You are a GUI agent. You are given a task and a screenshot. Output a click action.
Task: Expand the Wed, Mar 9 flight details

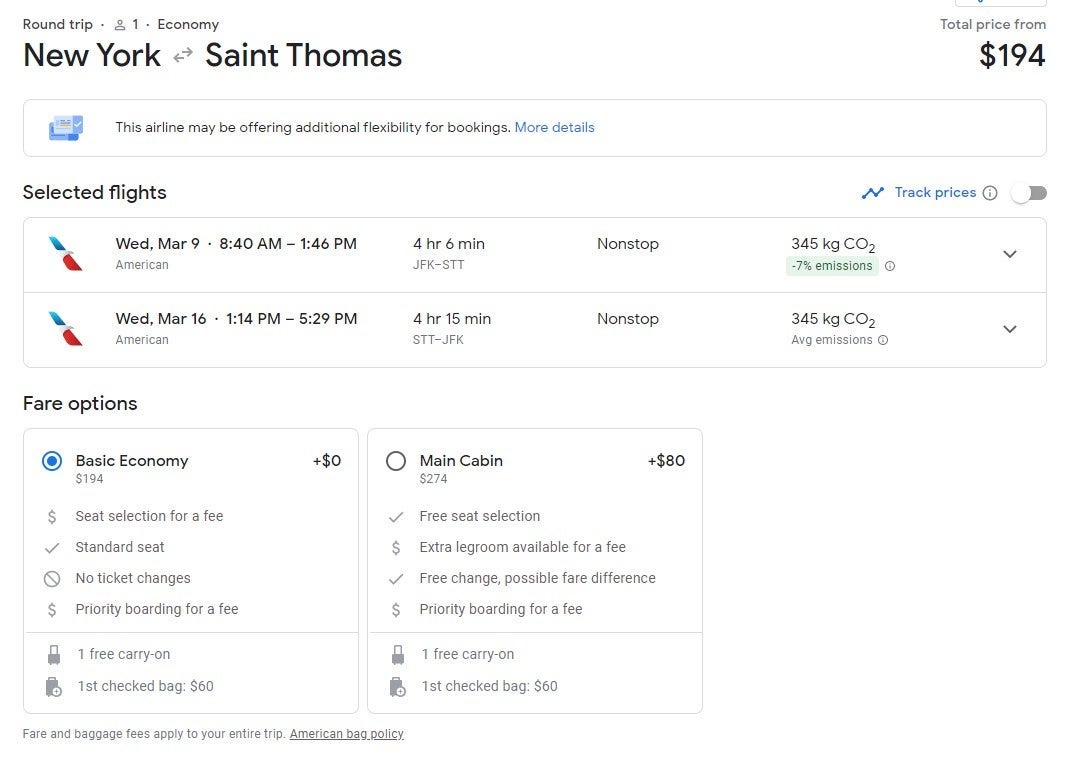point(1010,254)
